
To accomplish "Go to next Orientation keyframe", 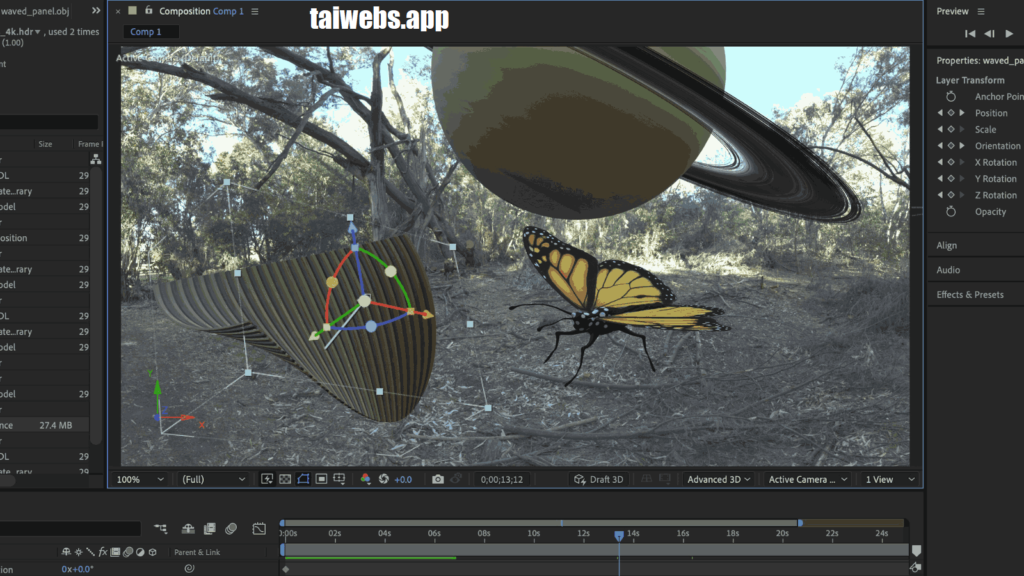I will pyautogui.click(x=961, y=146).
